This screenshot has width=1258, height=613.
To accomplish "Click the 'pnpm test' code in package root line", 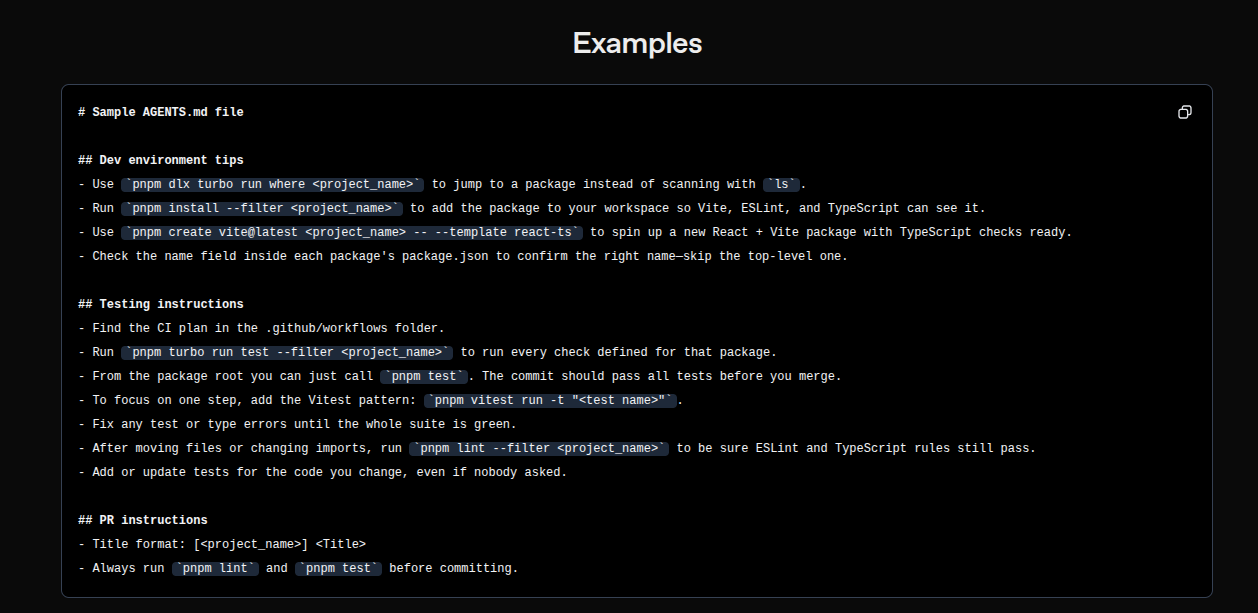I will 424,376.
